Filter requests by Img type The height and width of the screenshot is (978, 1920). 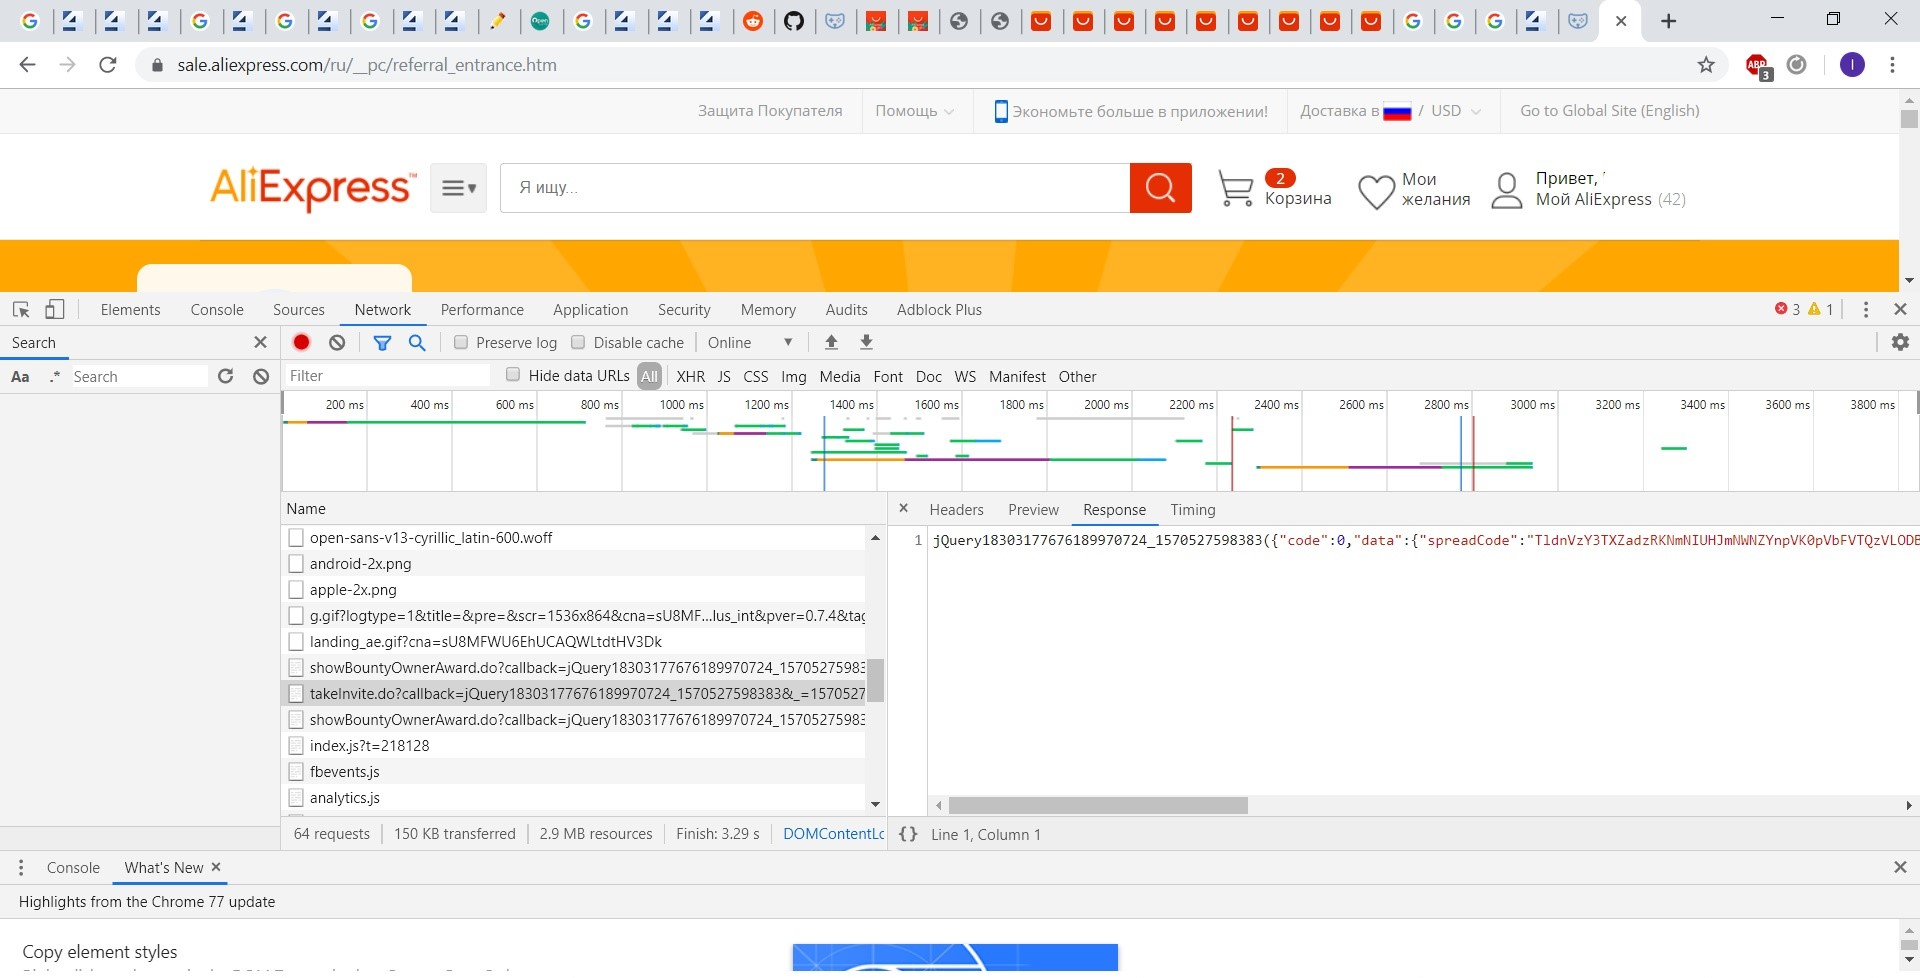tap(793, 377)
